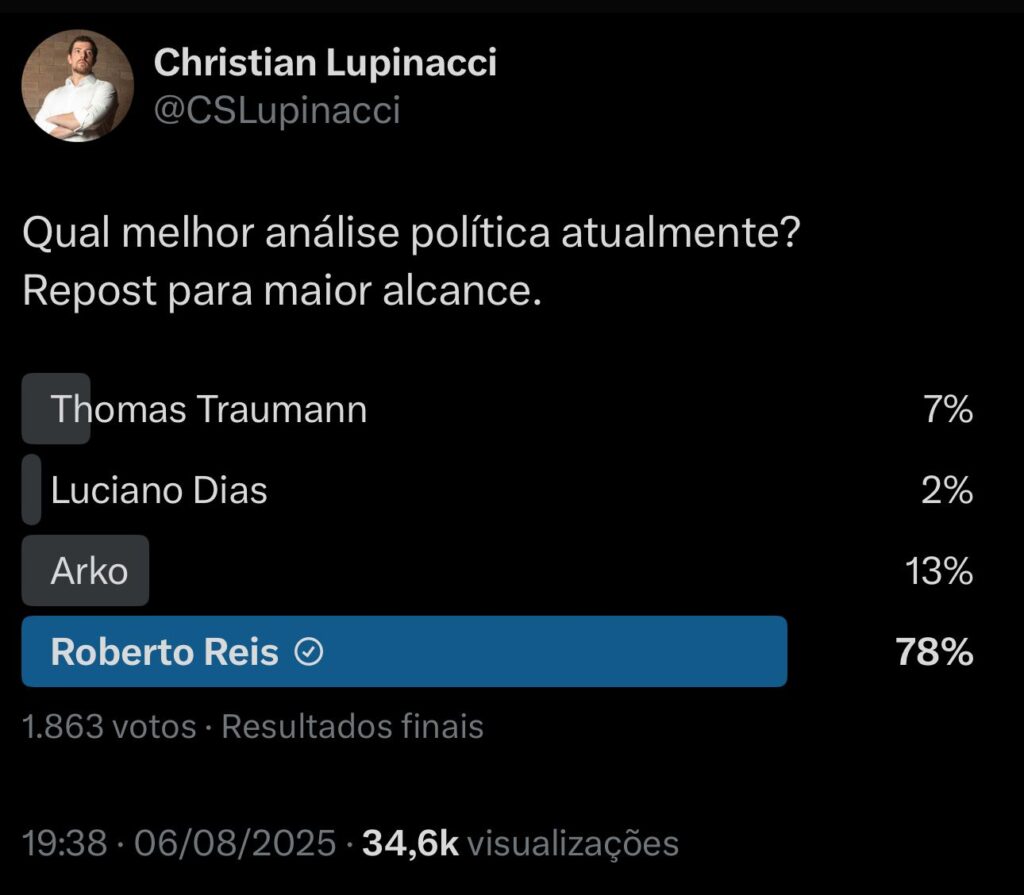Click the 7% result percentage
1024x895 pixels.
coord(947,409)
